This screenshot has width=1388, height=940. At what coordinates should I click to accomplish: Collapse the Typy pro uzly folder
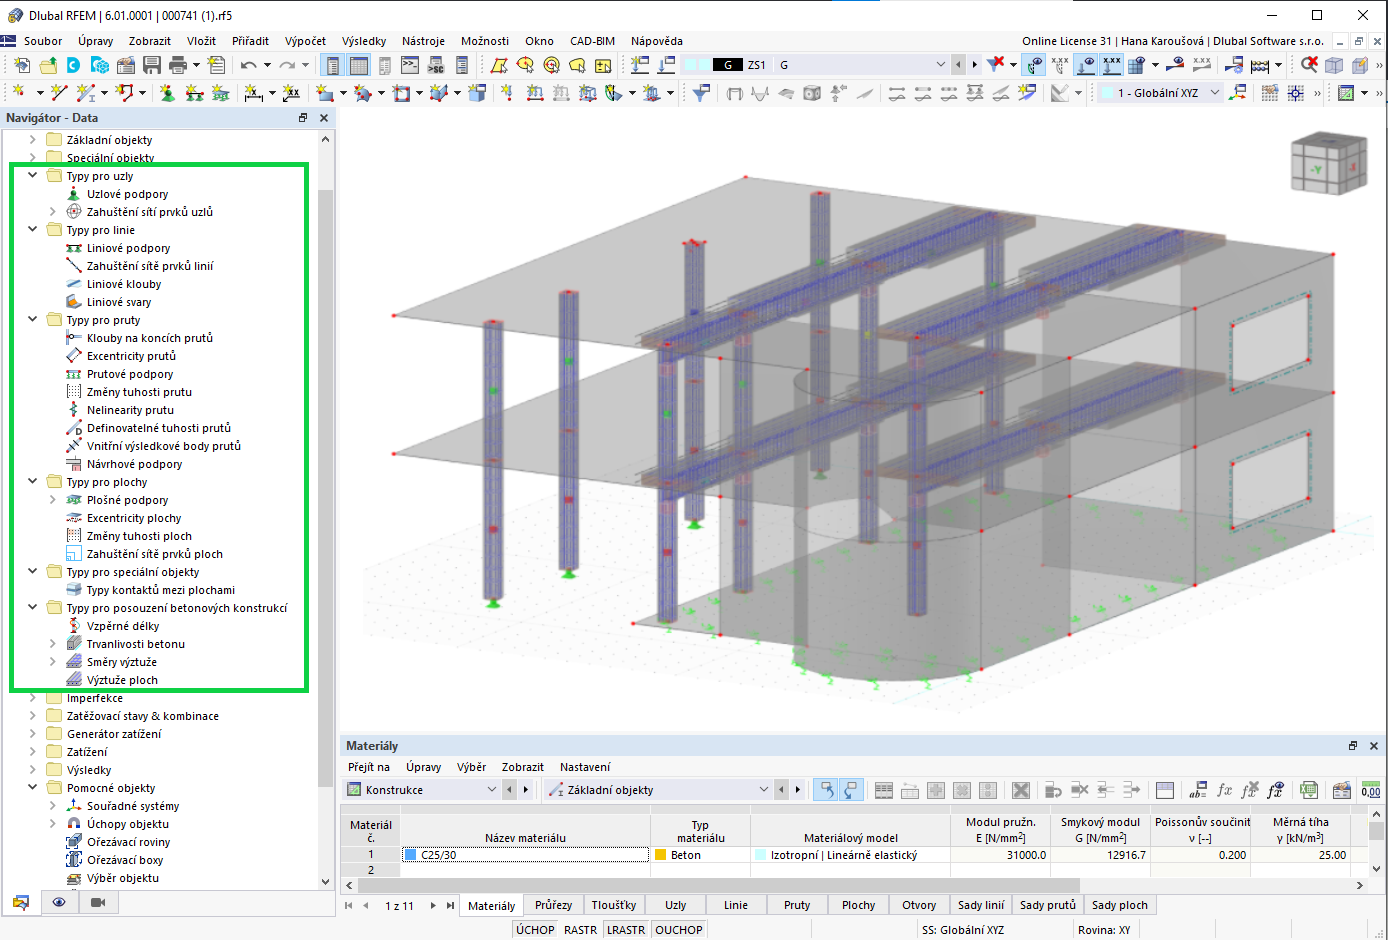point(32,176)
